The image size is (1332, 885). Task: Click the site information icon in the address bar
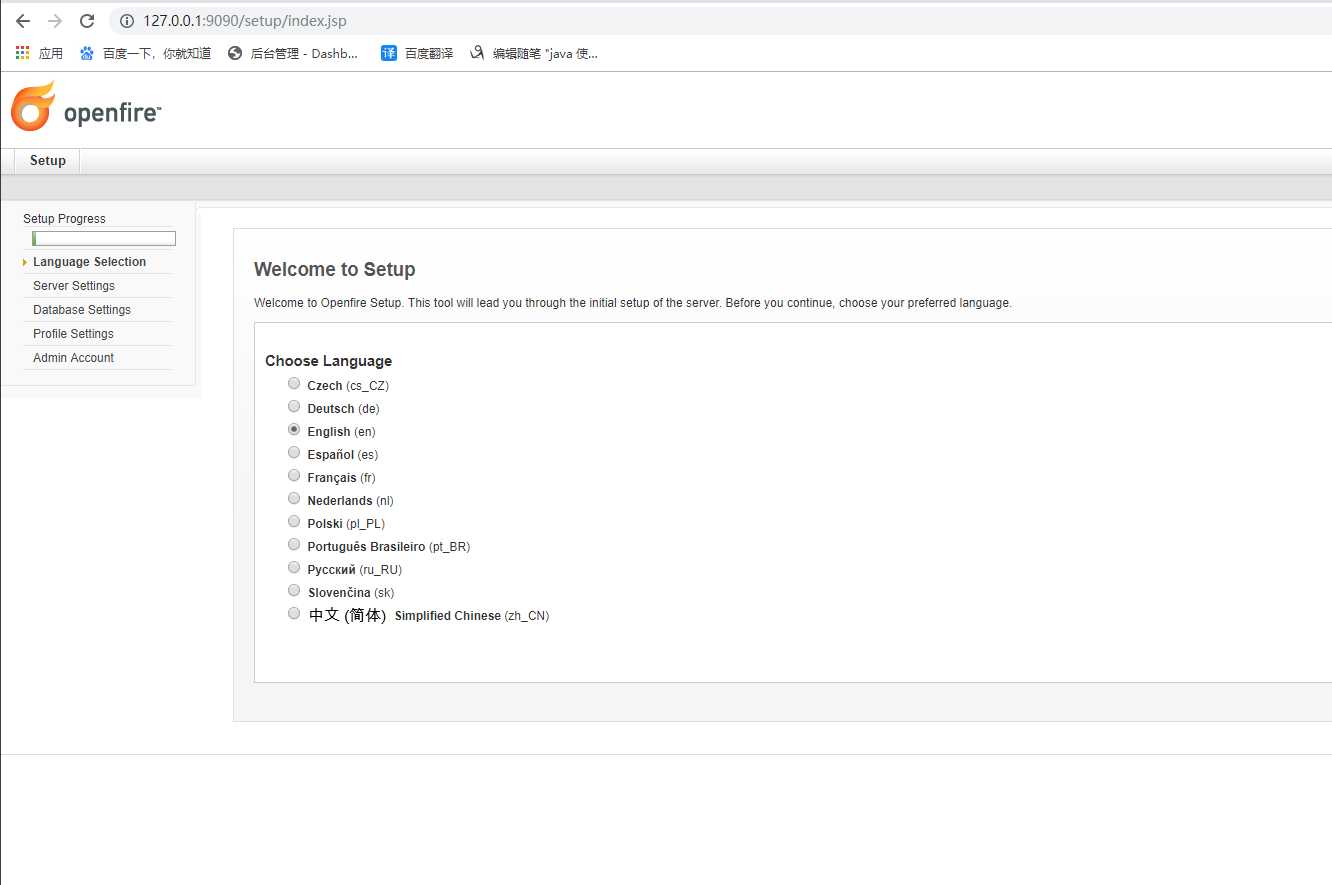(127, 21)
